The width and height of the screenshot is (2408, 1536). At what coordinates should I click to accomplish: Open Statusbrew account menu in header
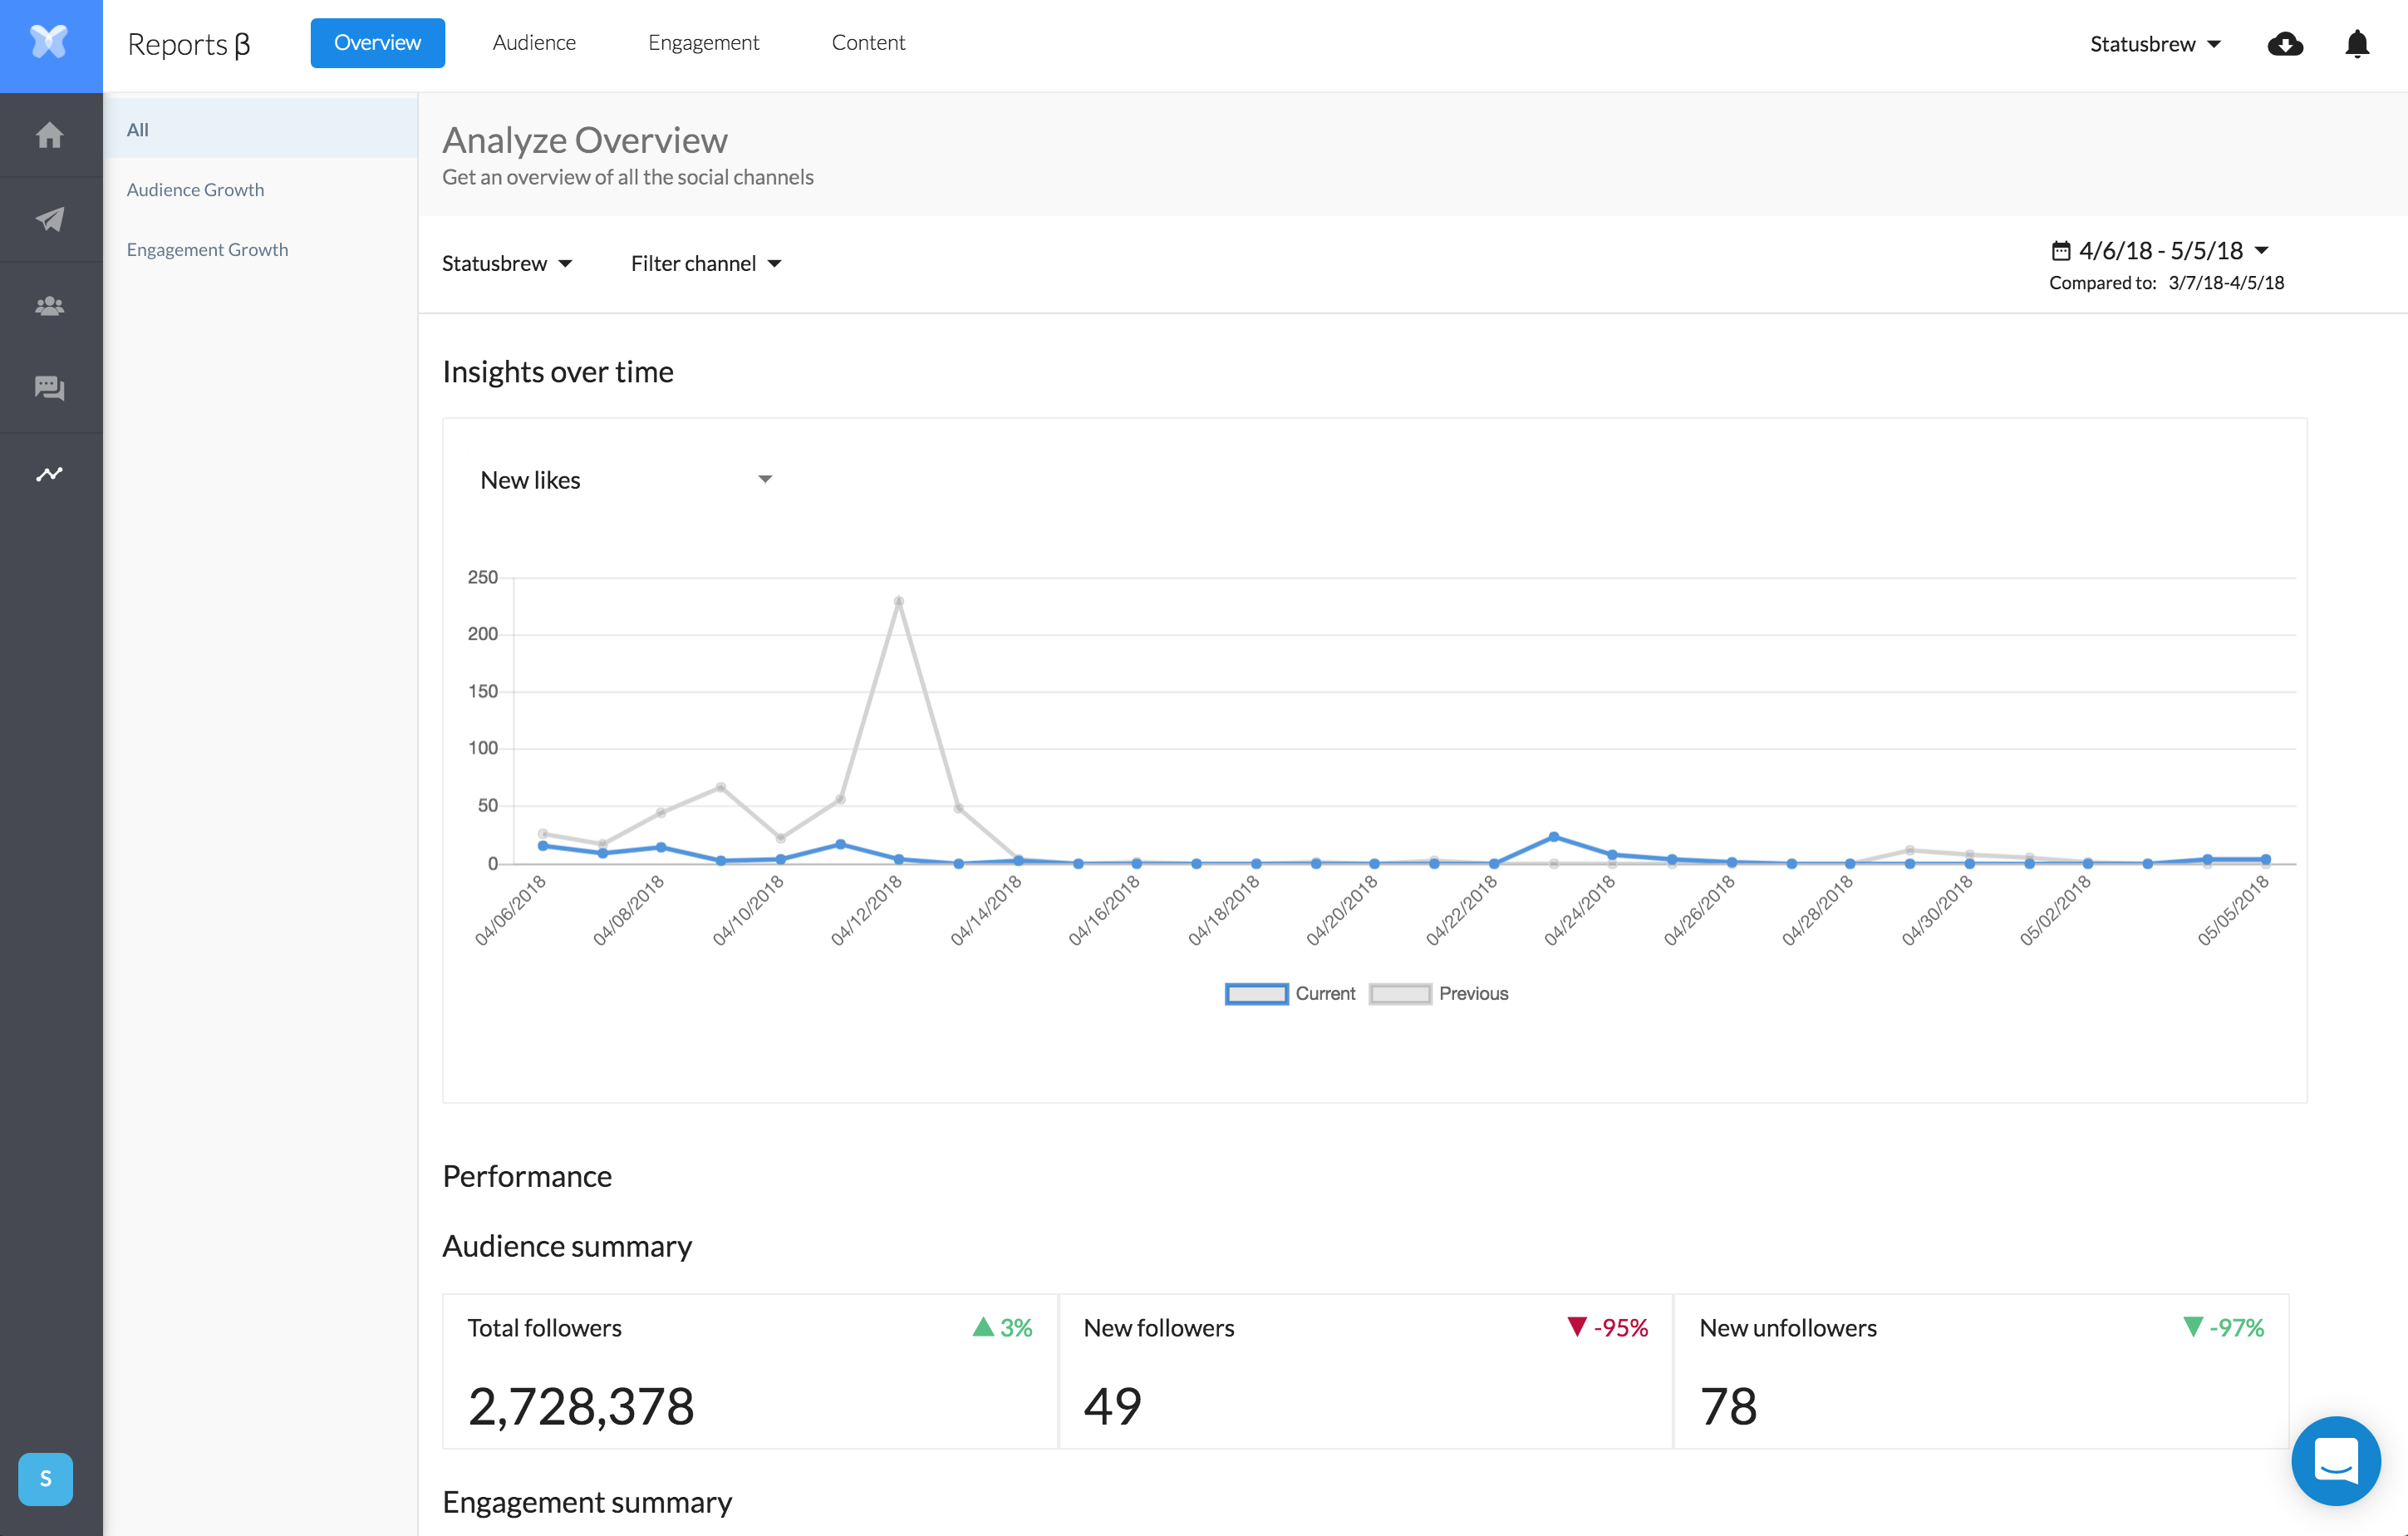click(x=2155, y=44)
